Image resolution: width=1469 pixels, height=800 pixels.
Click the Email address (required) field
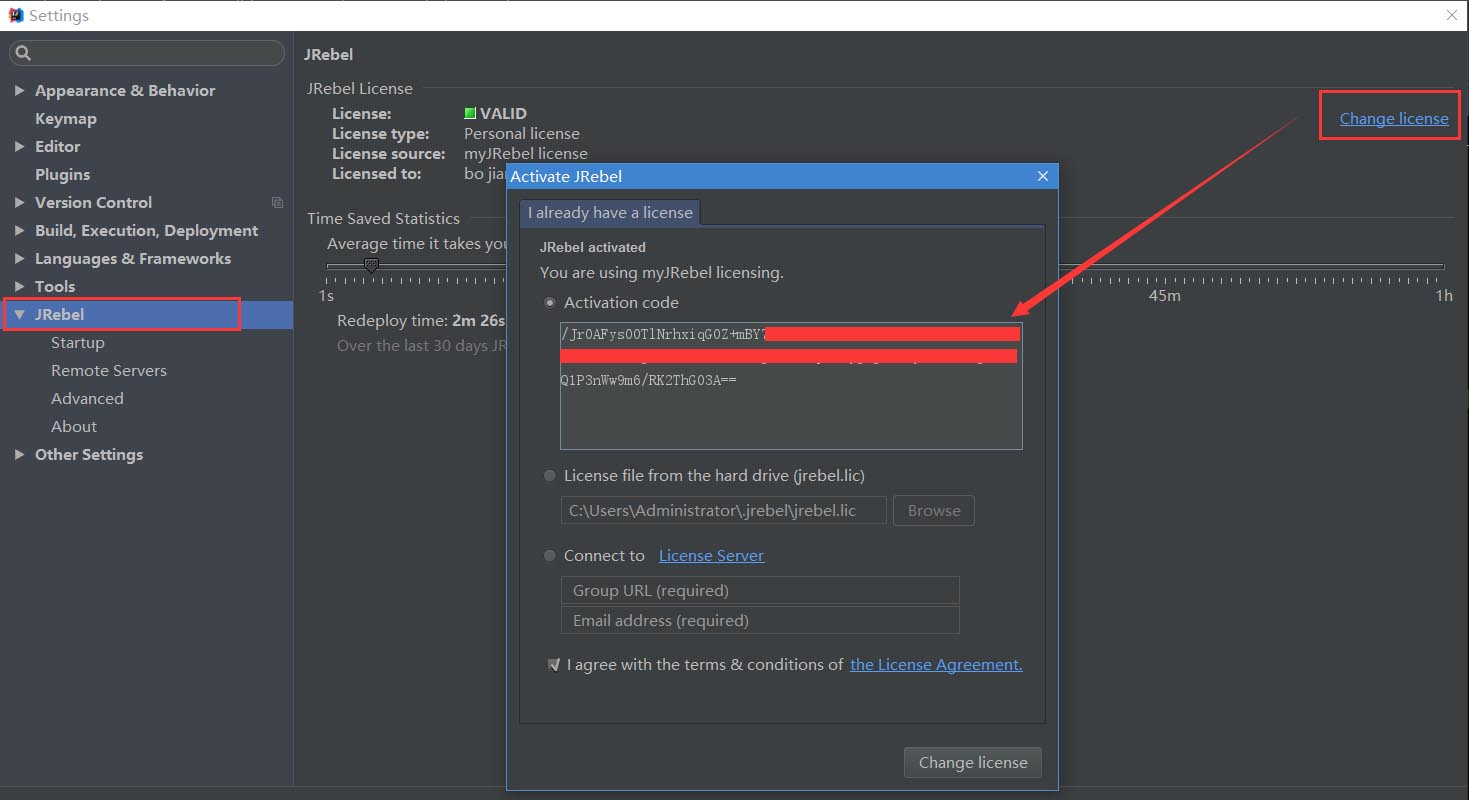tap(760, 620)
